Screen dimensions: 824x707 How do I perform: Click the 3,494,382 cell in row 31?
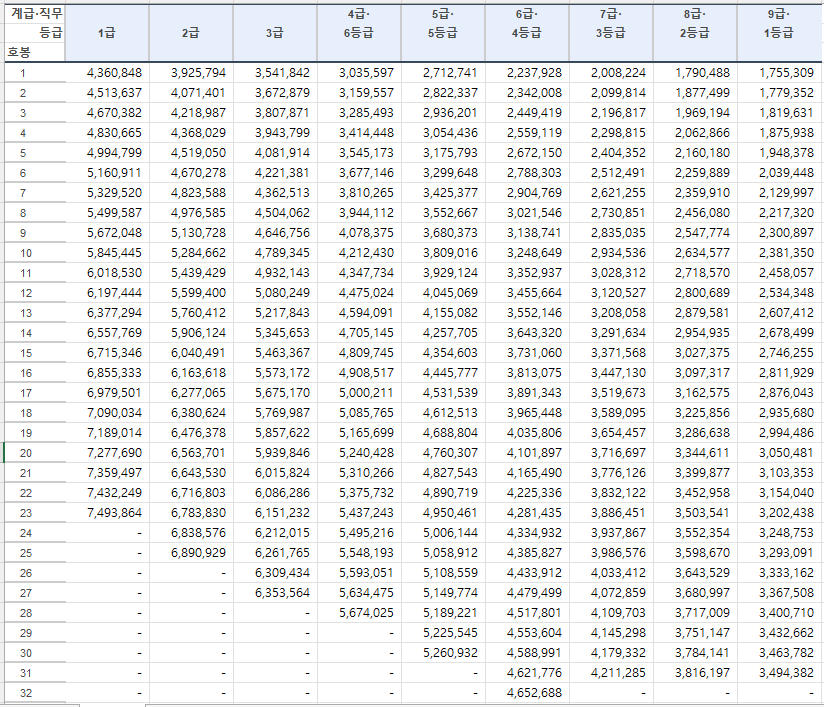pos(780,672)
